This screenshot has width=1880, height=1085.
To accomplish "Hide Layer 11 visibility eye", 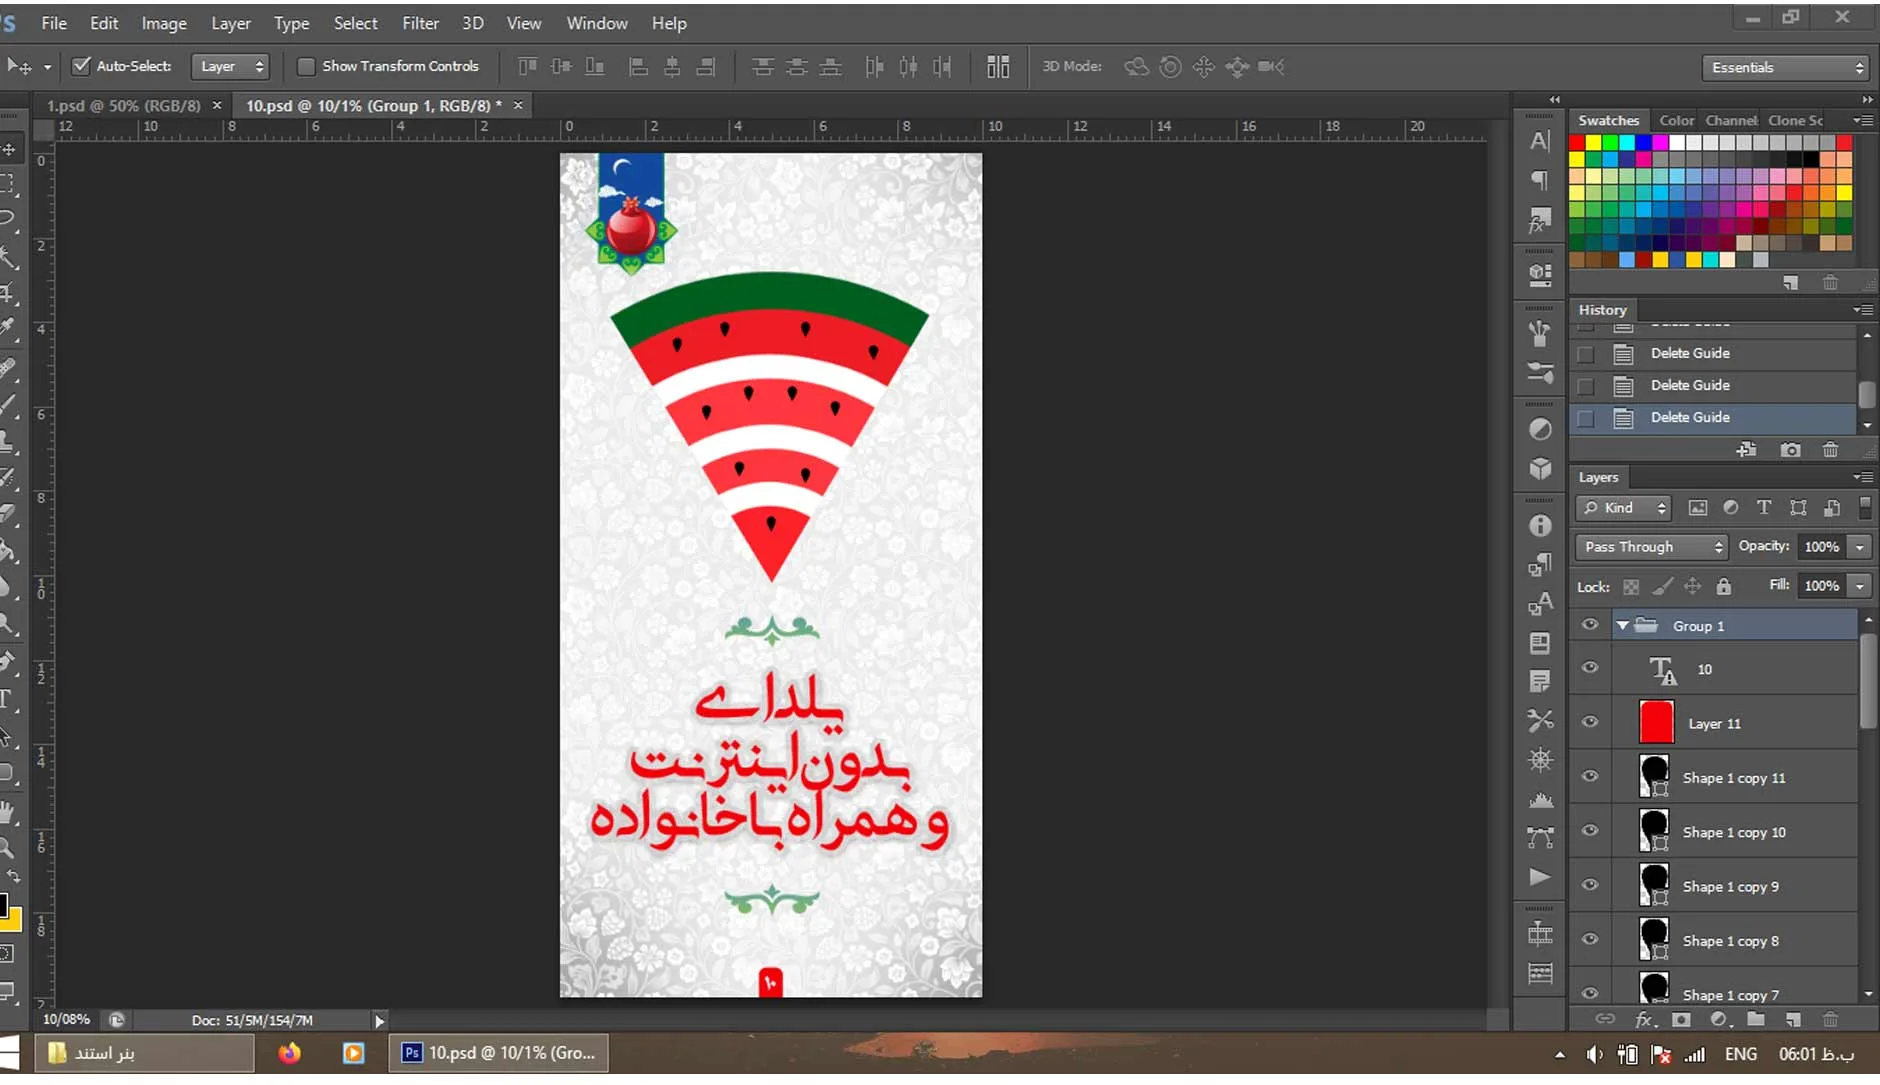I will coord(1590,722).
